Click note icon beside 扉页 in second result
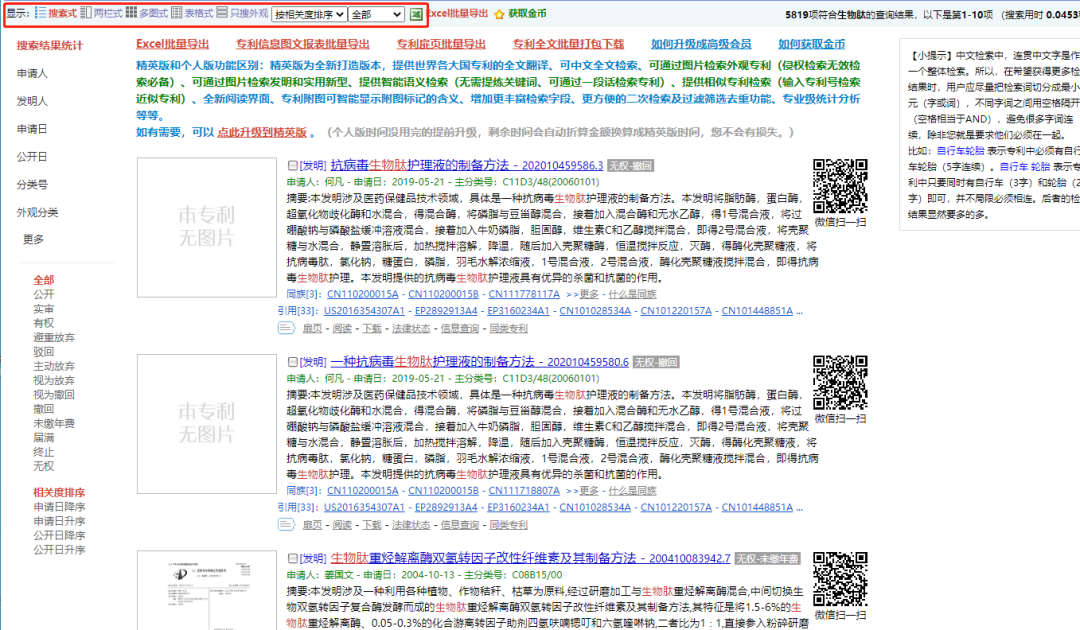This screenshot has width=1080, height=630. pyautogui.click(x=286, y=525)
